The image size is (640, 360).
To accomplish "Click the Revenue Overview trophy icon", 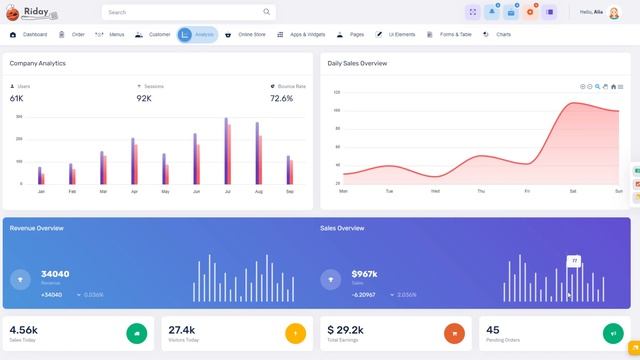I will tap(20, 280).
